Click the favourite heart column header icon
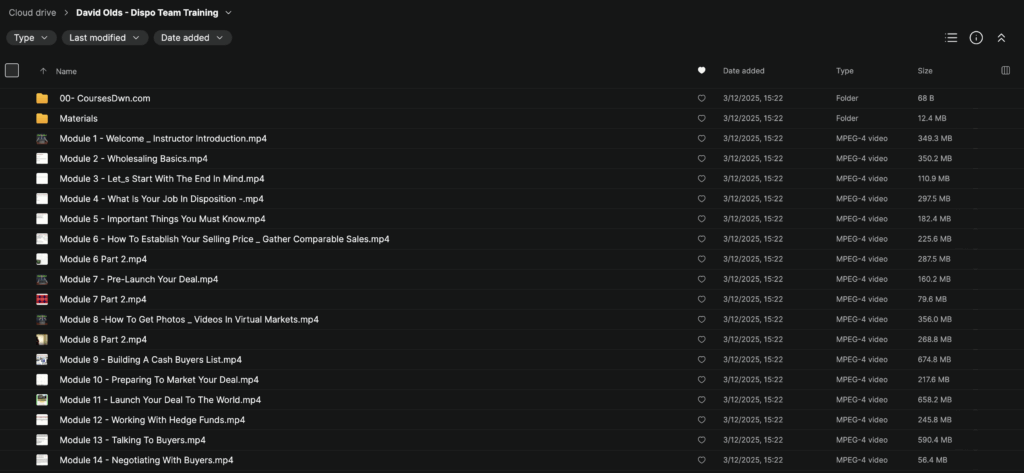1024x473 pixels. (x=701, y=71)
